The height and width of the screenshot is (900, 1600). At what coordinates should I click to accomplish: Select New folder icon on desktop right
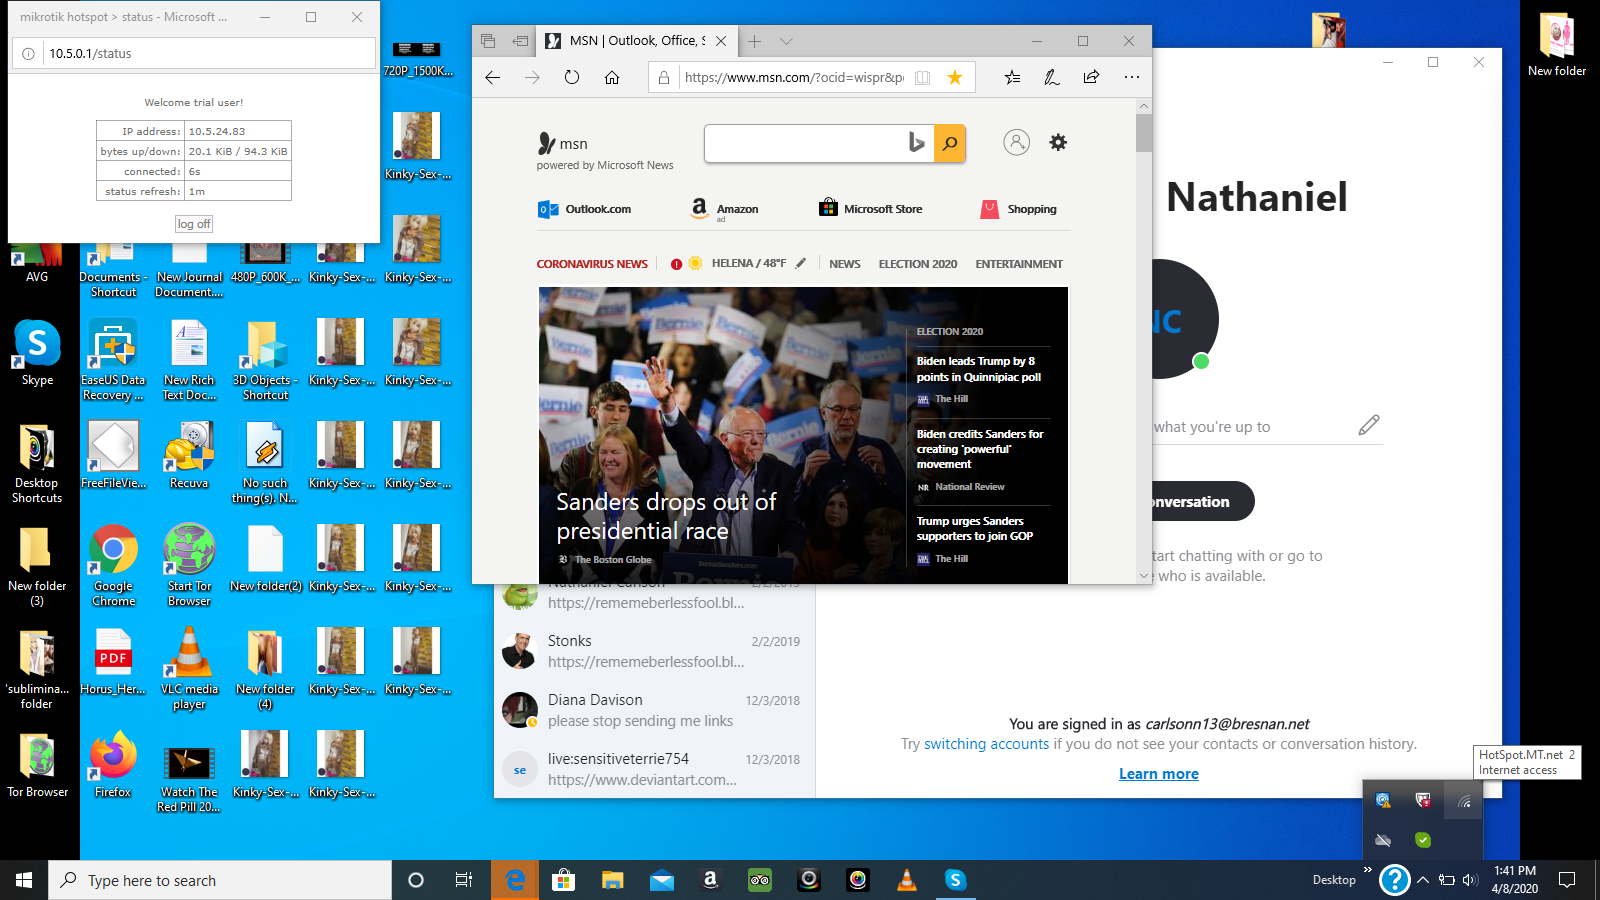1557,46
